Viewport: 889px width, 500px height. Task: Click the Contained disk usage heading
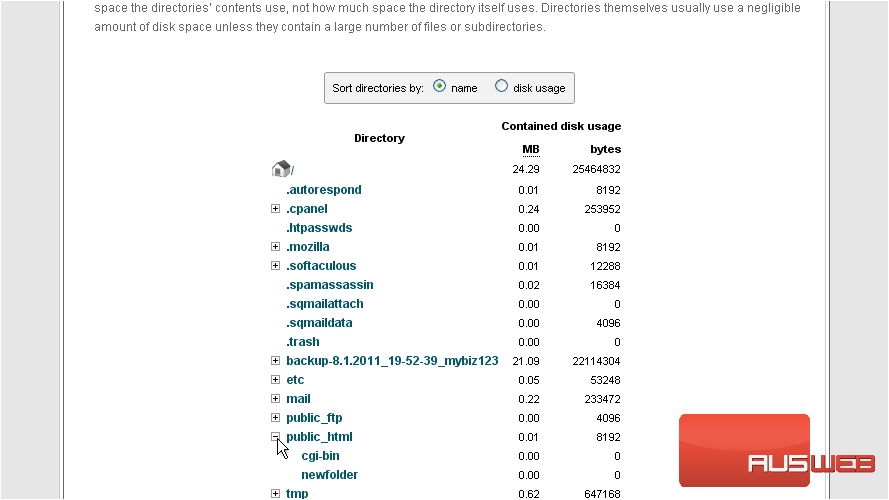coord(561,126)
